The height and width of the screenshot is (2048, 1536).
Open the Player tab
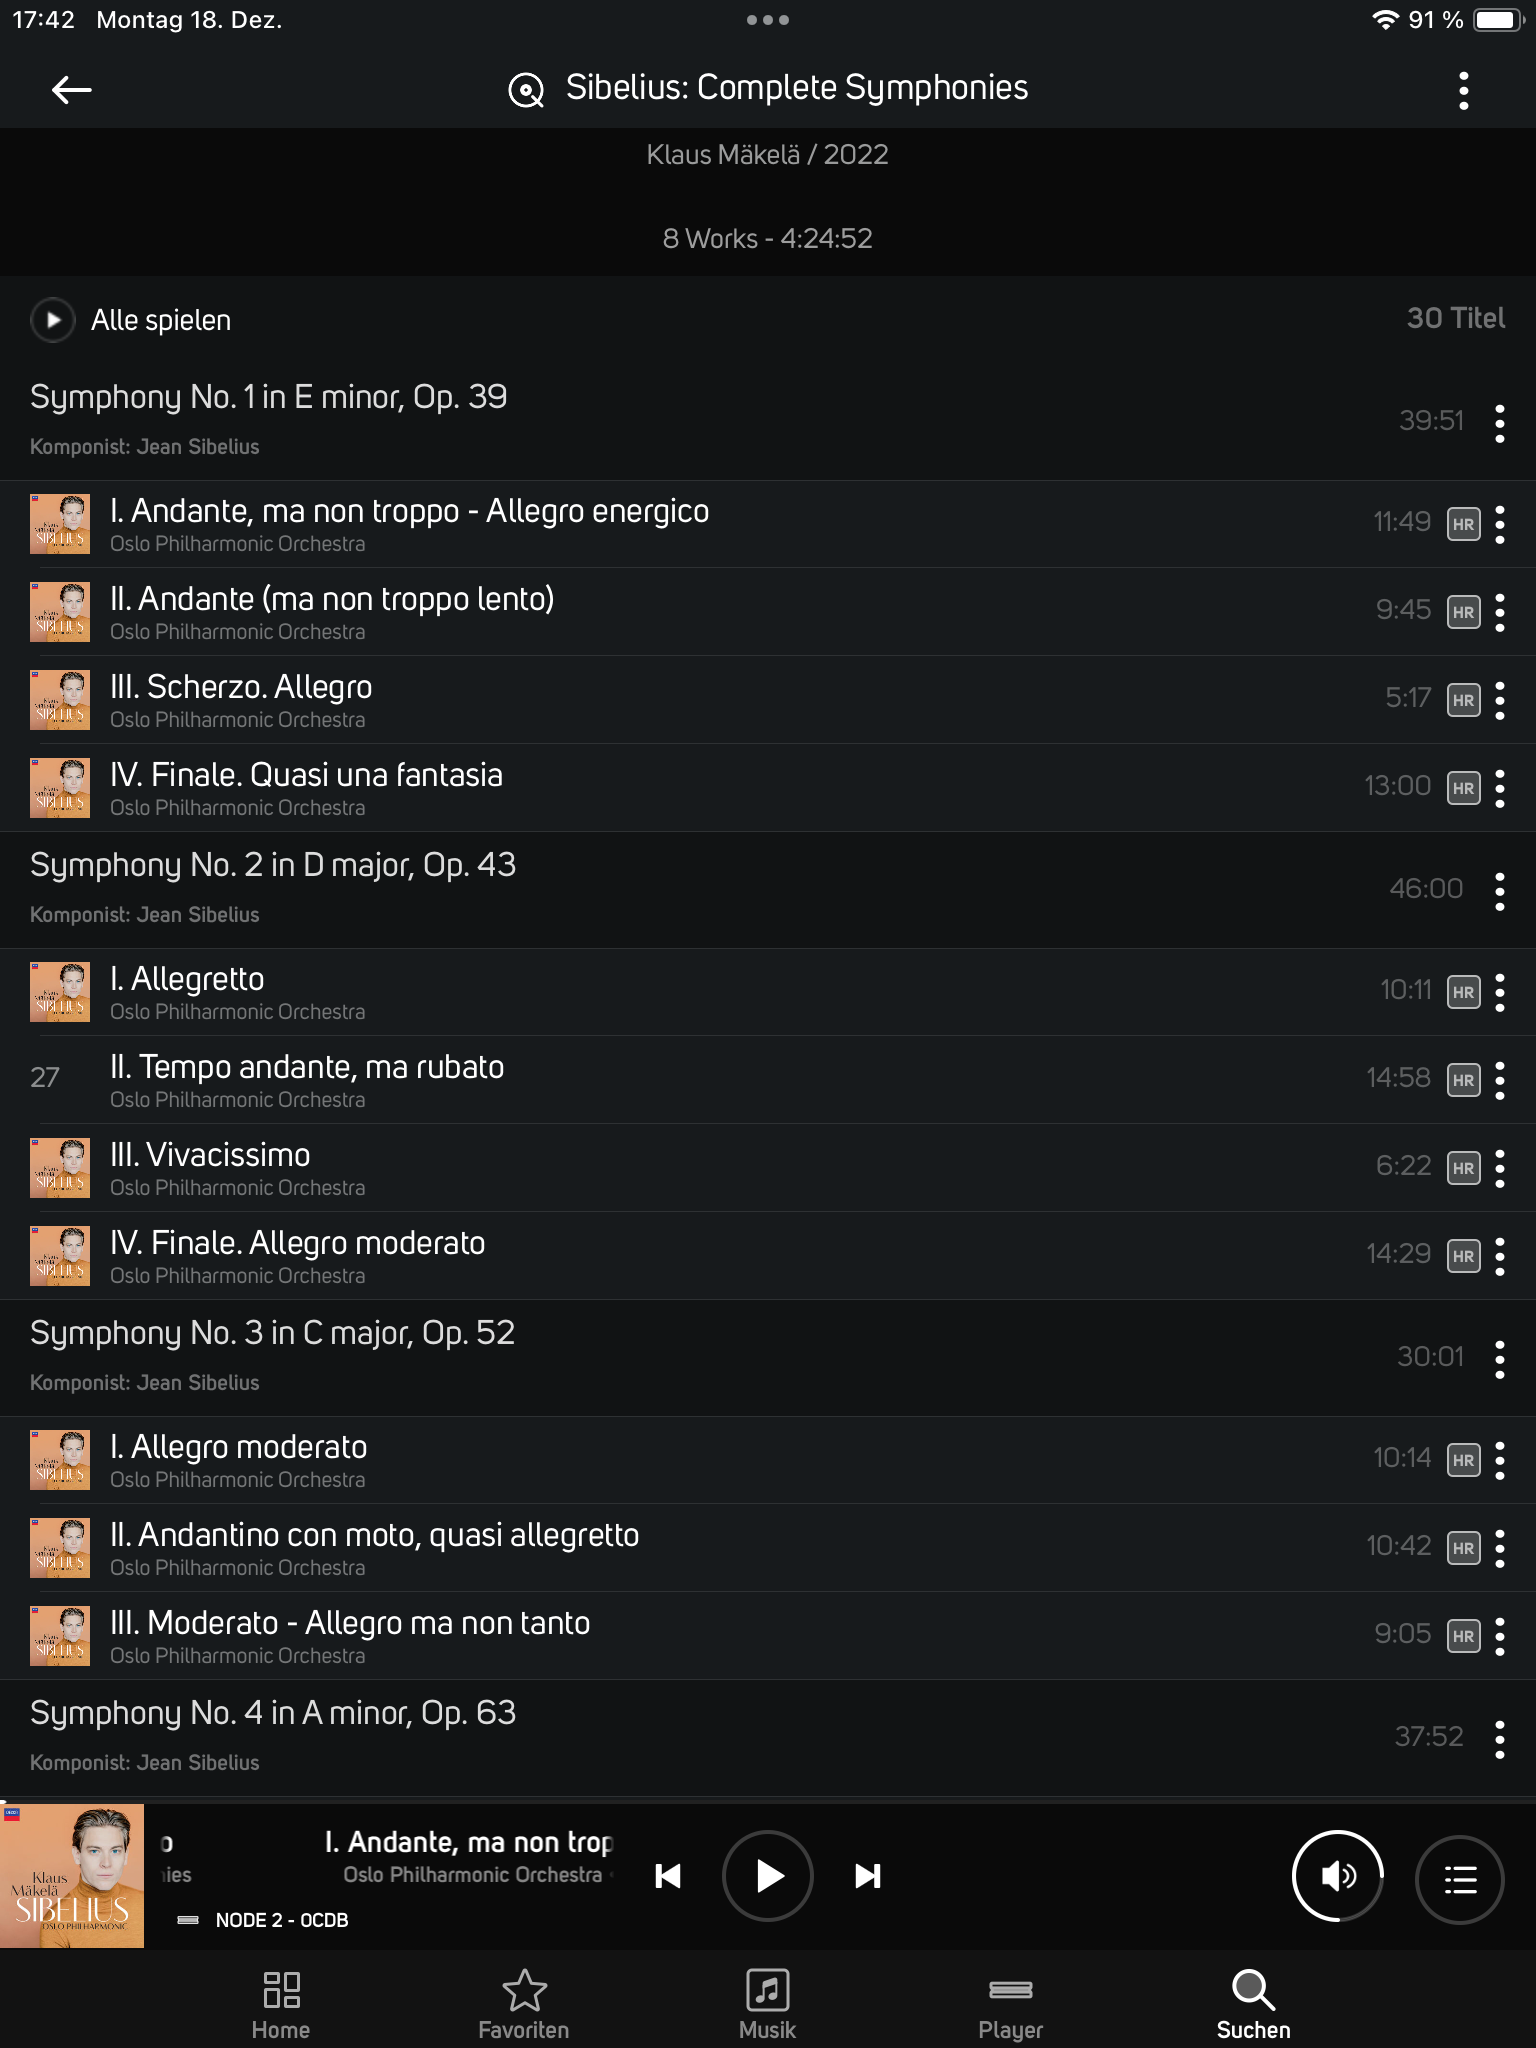[x=1010, y=2005]
